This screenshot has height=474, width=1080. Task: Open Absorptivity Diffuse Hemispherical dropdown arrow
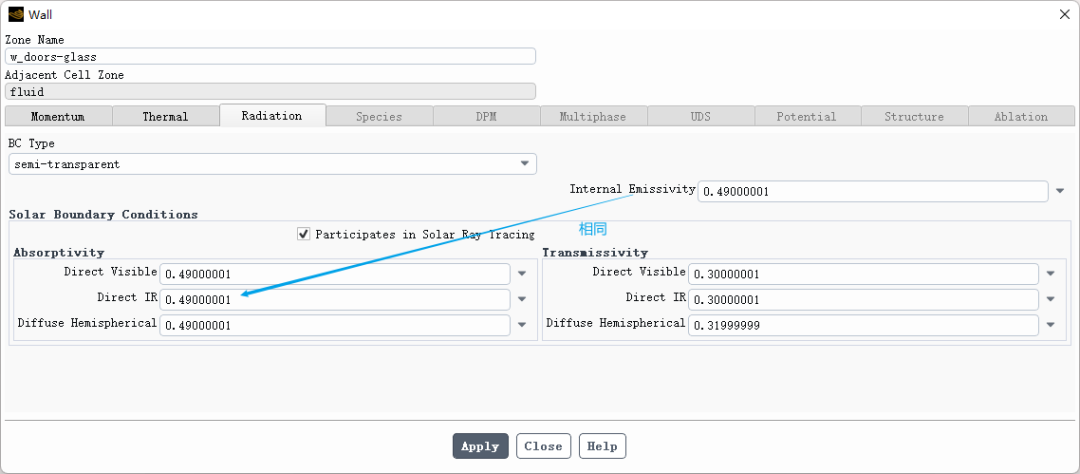(x=522, y=324)
